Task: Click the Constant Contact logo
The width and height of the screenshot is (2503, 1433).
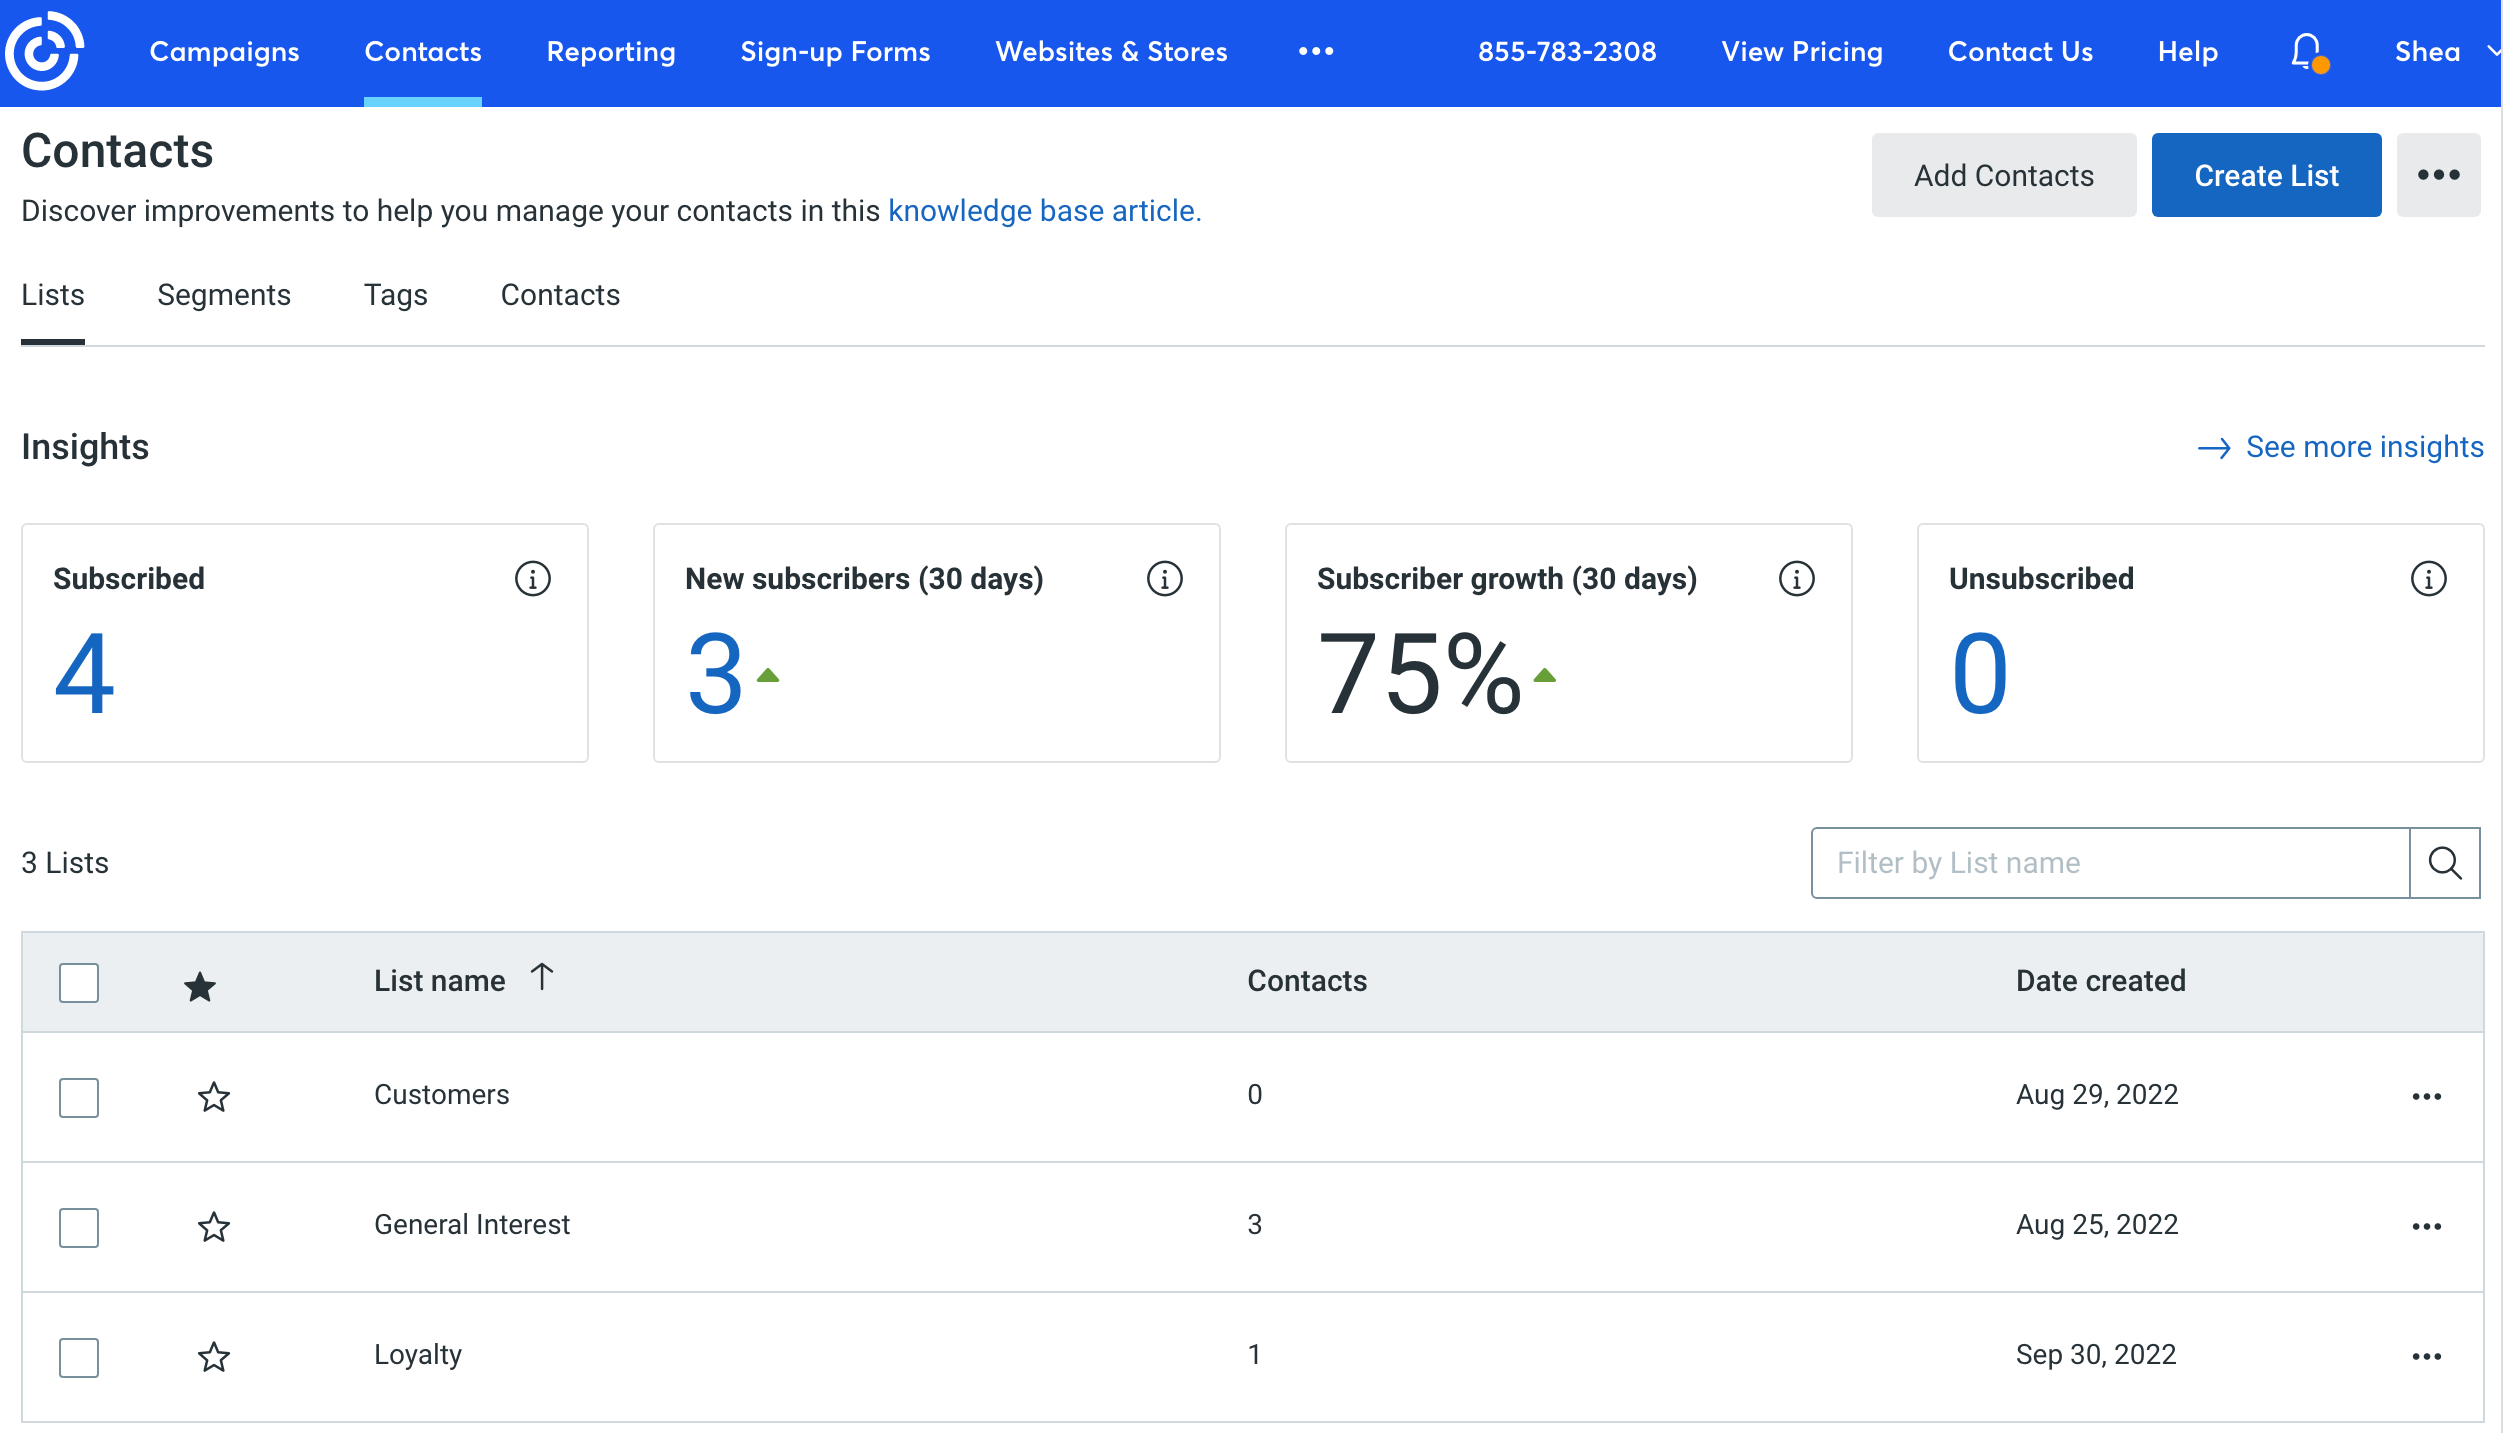Action: coord(43,50)
